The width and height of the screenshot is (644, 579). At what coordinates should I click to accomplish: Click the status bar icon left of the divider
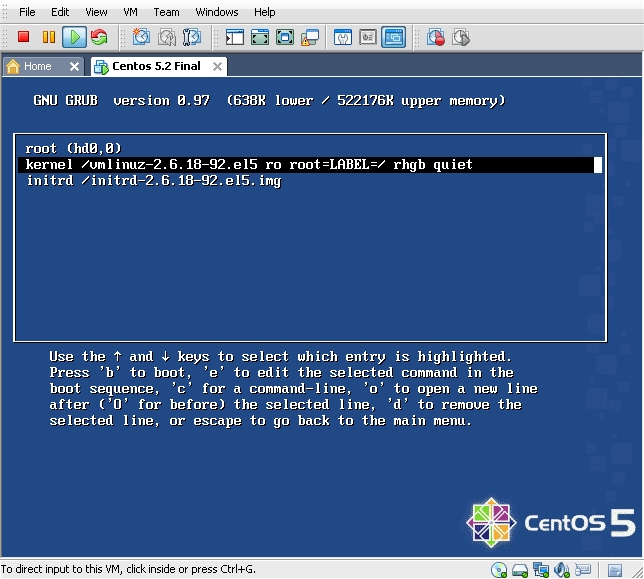click(x=583, y=570)
